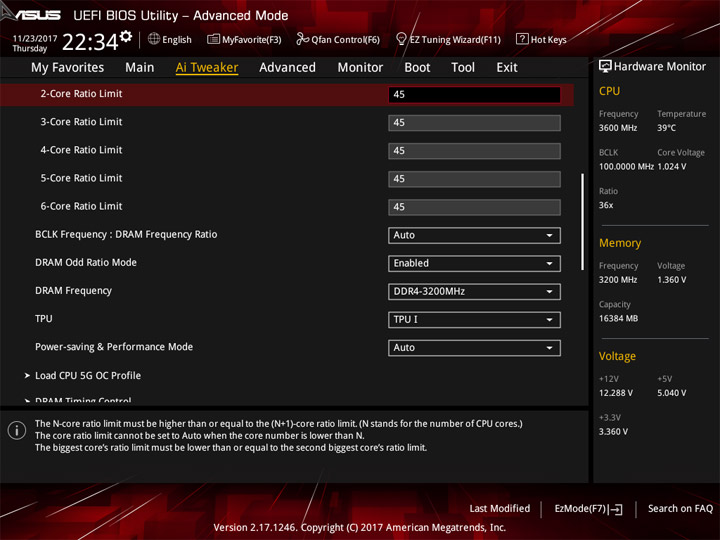Screen dimensions: 720x540
Task: Click the Hot Keys question mark icon
Action: pyautogui.click(x=522, y=39)
